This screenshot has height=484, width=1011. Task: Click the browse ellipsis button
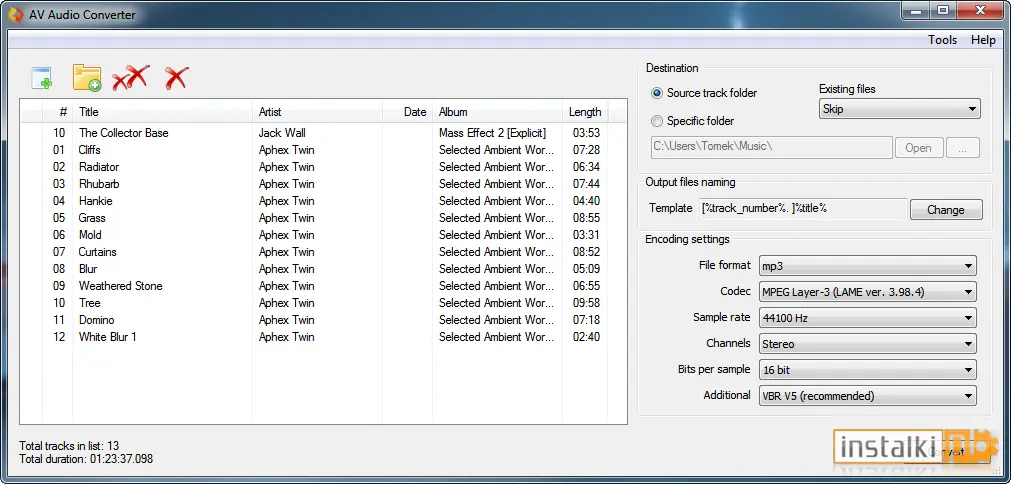point(963,148)
